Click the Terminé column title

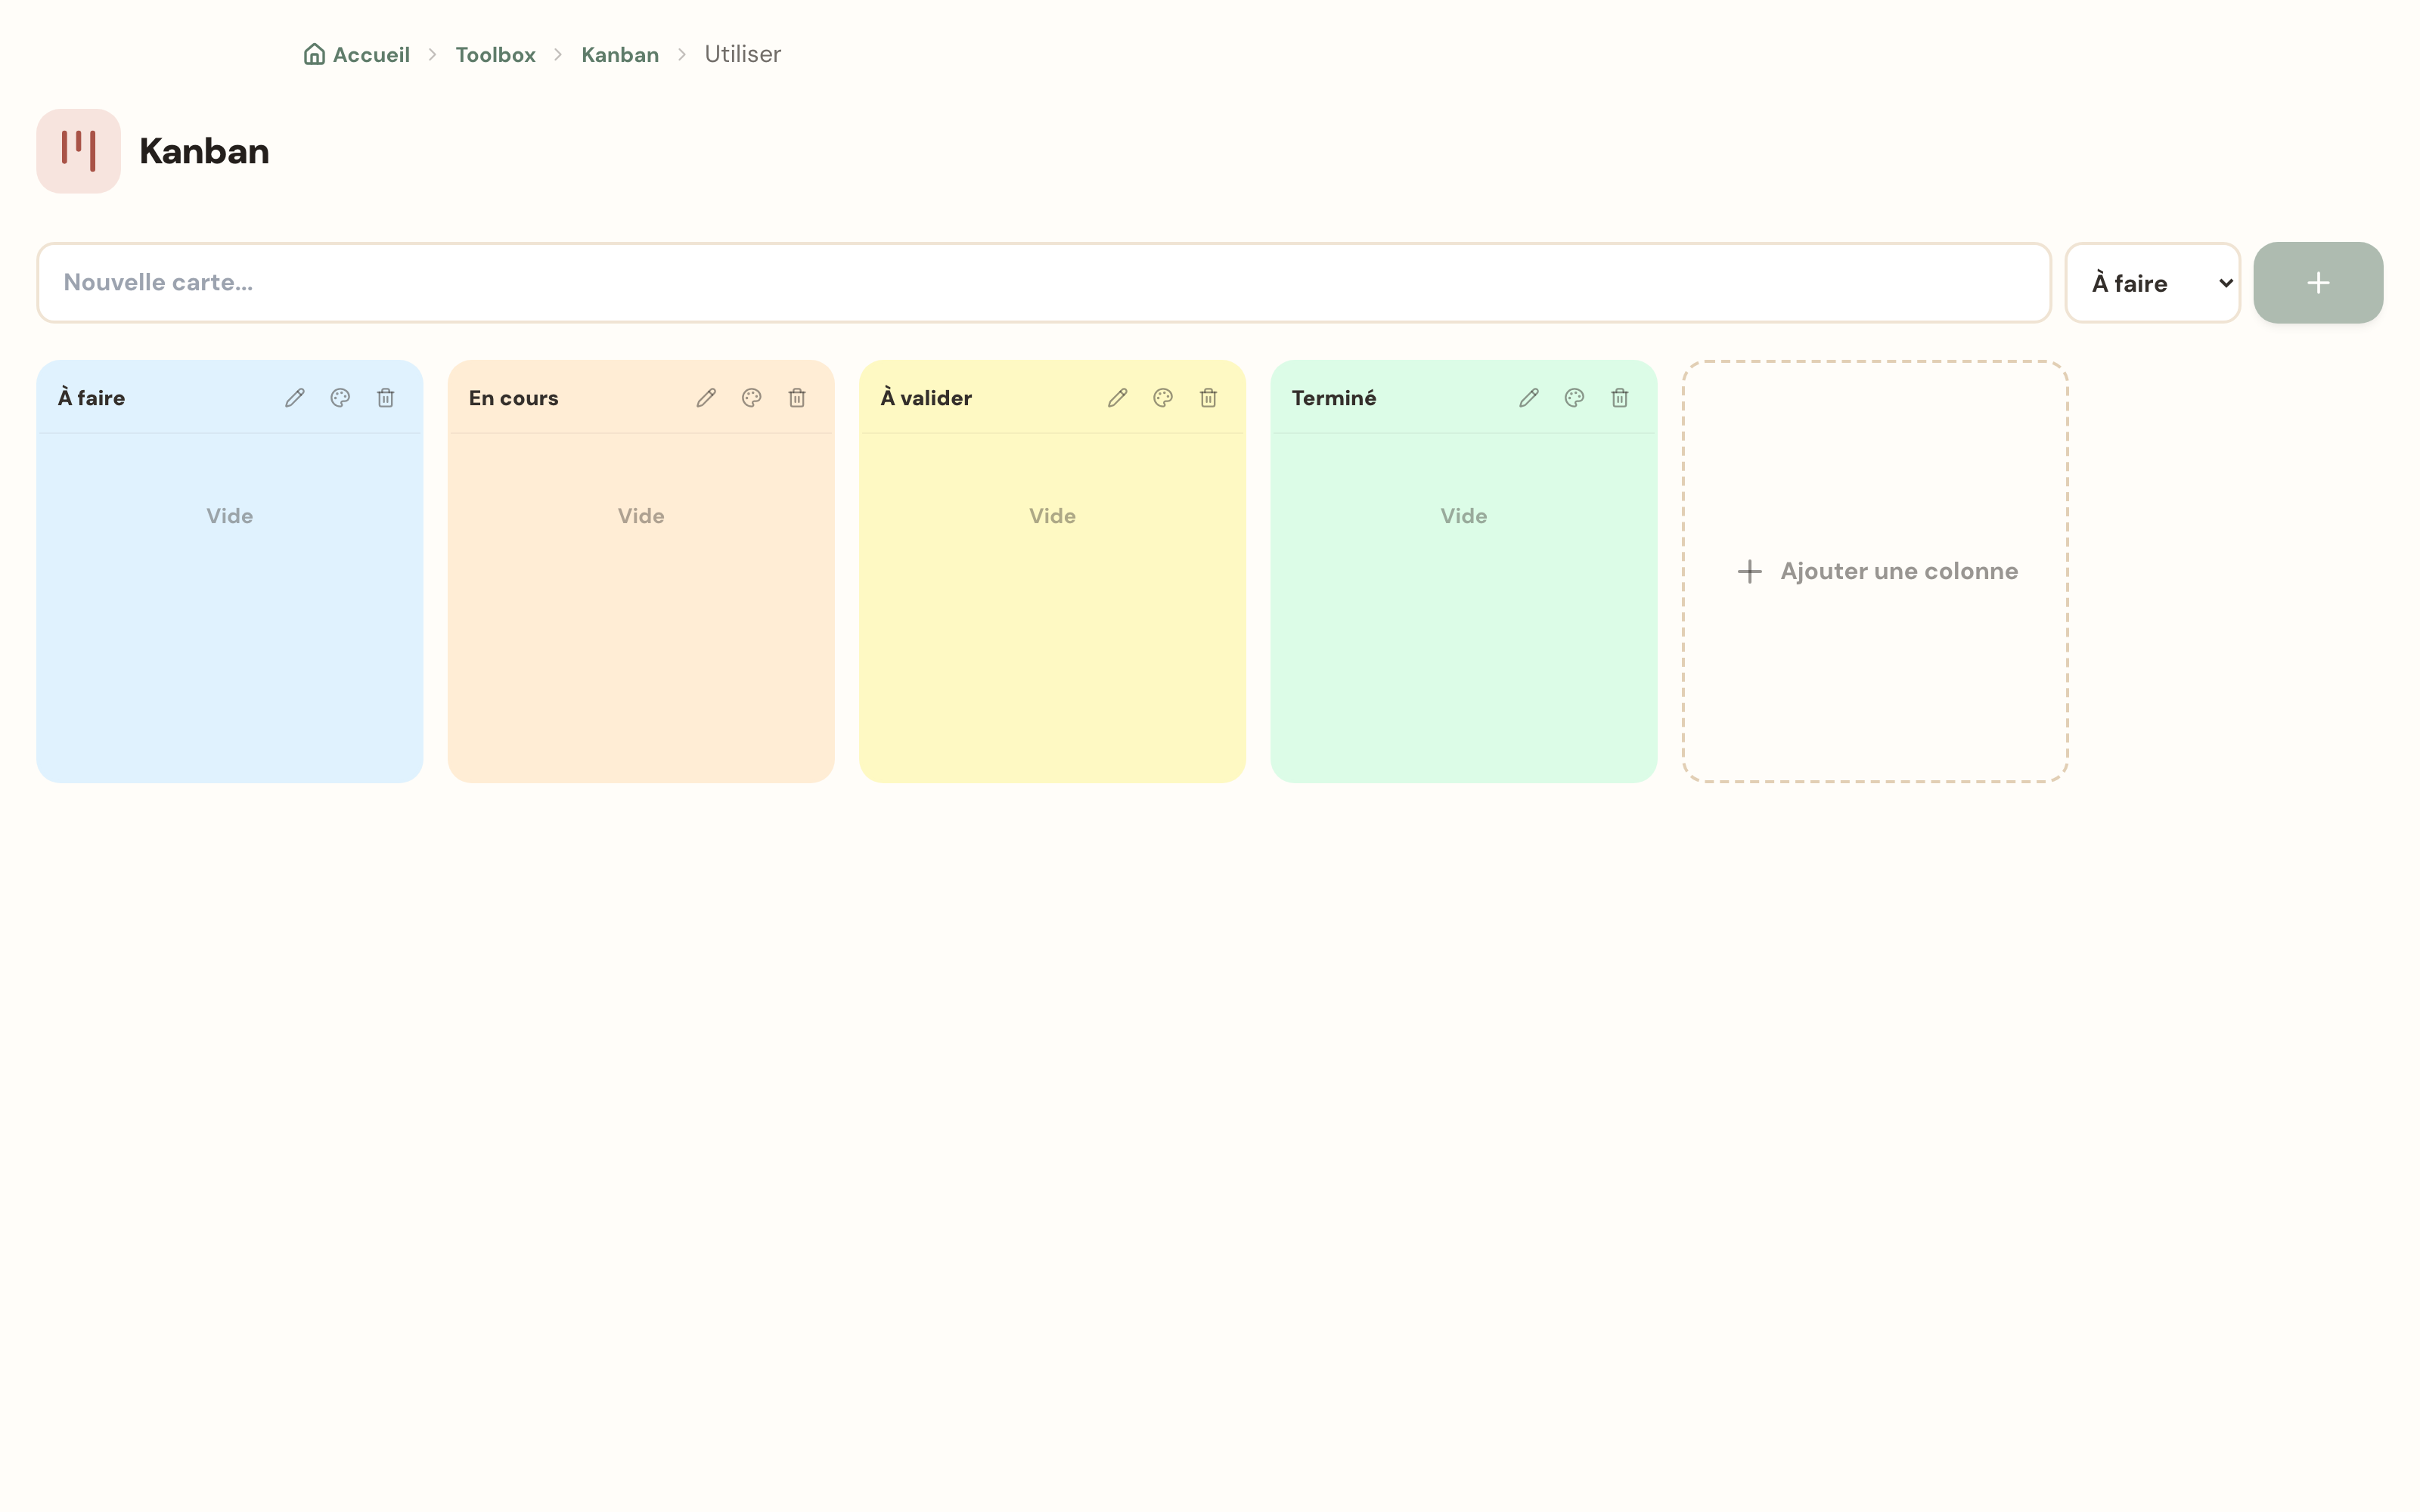coord(1334,398)
